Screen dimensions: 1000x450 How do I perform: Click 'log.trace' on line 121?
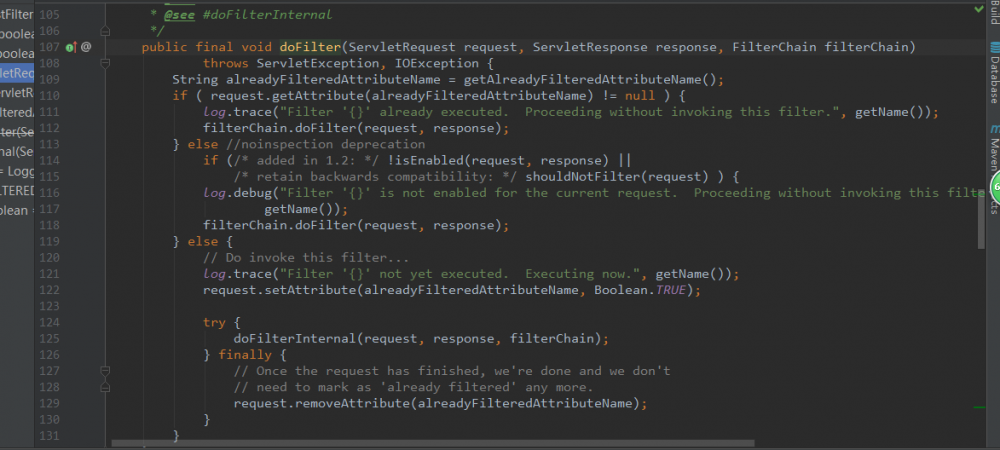pos(237,274)
